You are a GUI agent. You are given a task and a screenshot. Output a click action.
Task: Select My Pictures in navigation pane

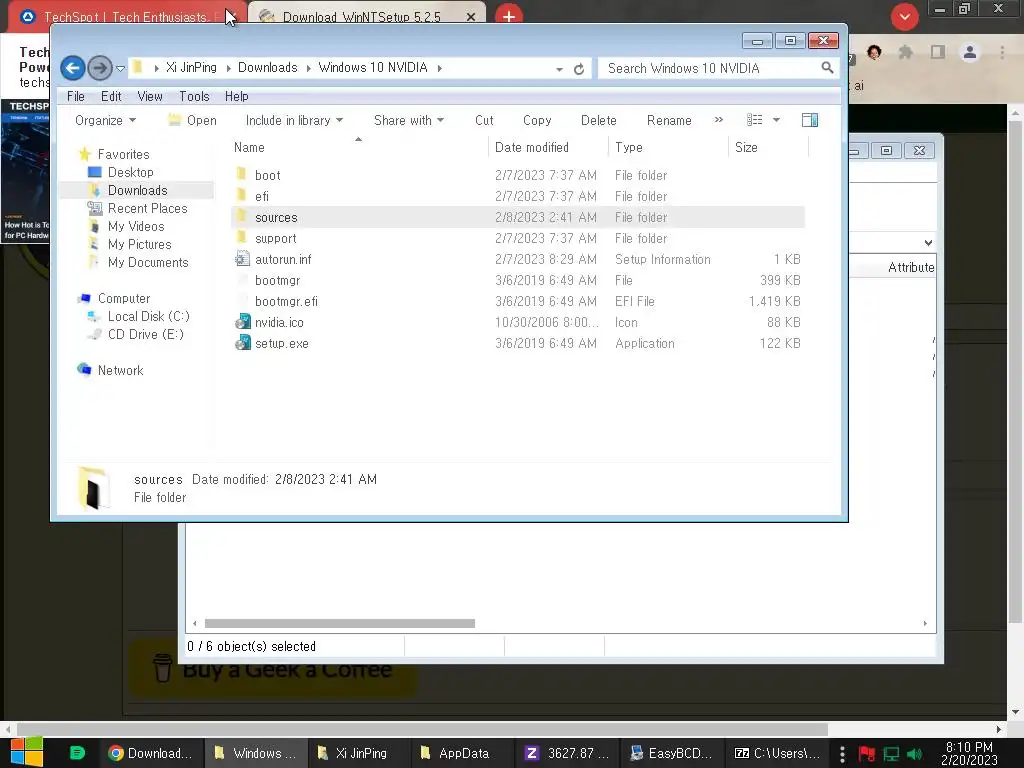(x=140, y=244)
